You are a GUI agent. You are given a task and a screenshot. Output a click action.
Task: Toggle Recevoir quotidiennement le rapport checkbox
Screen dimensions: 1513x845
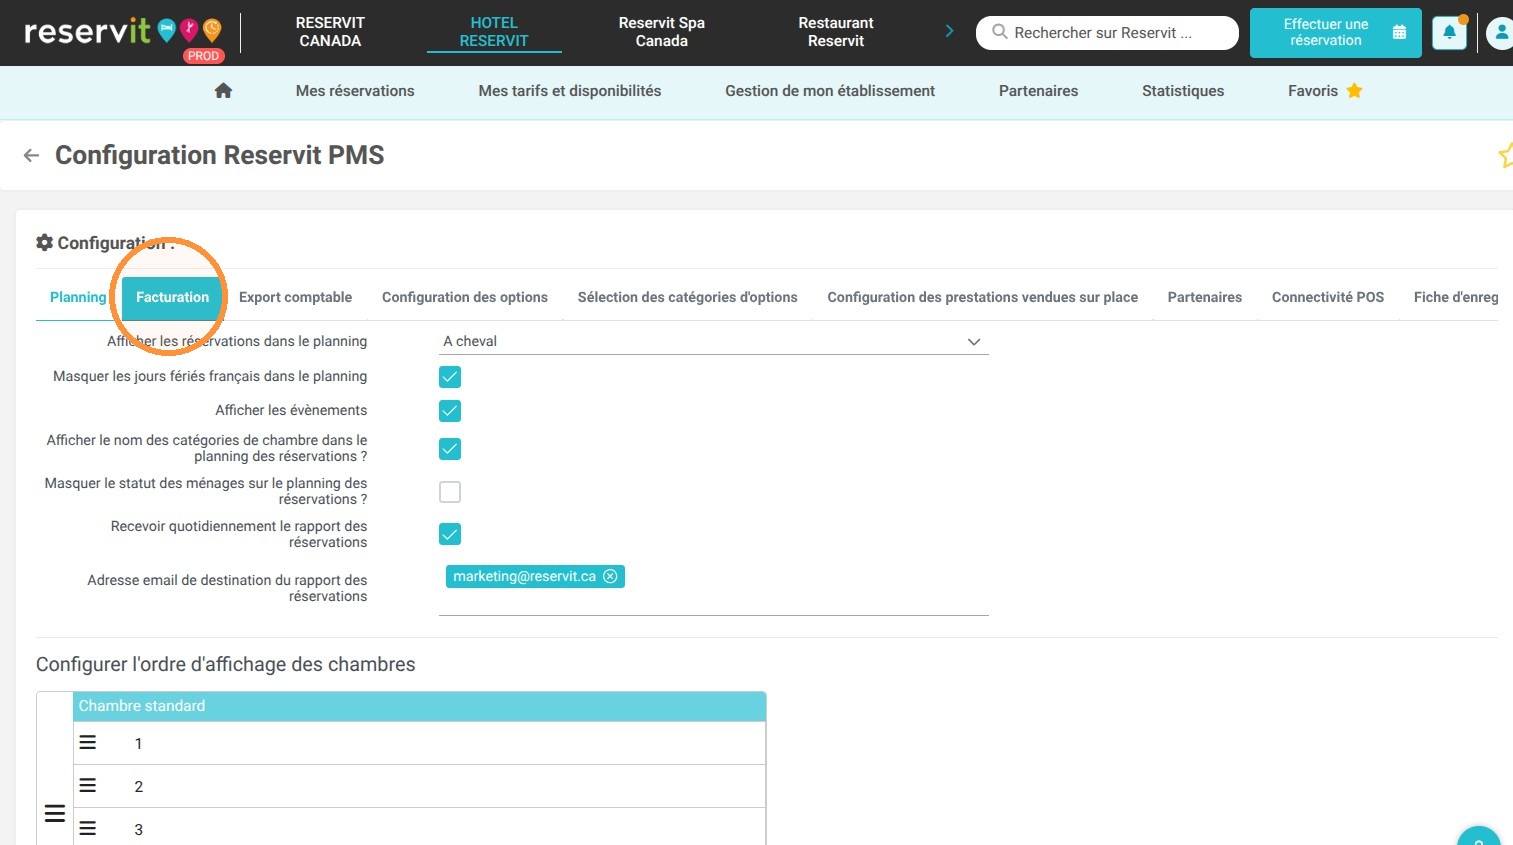tap(450, 534)
